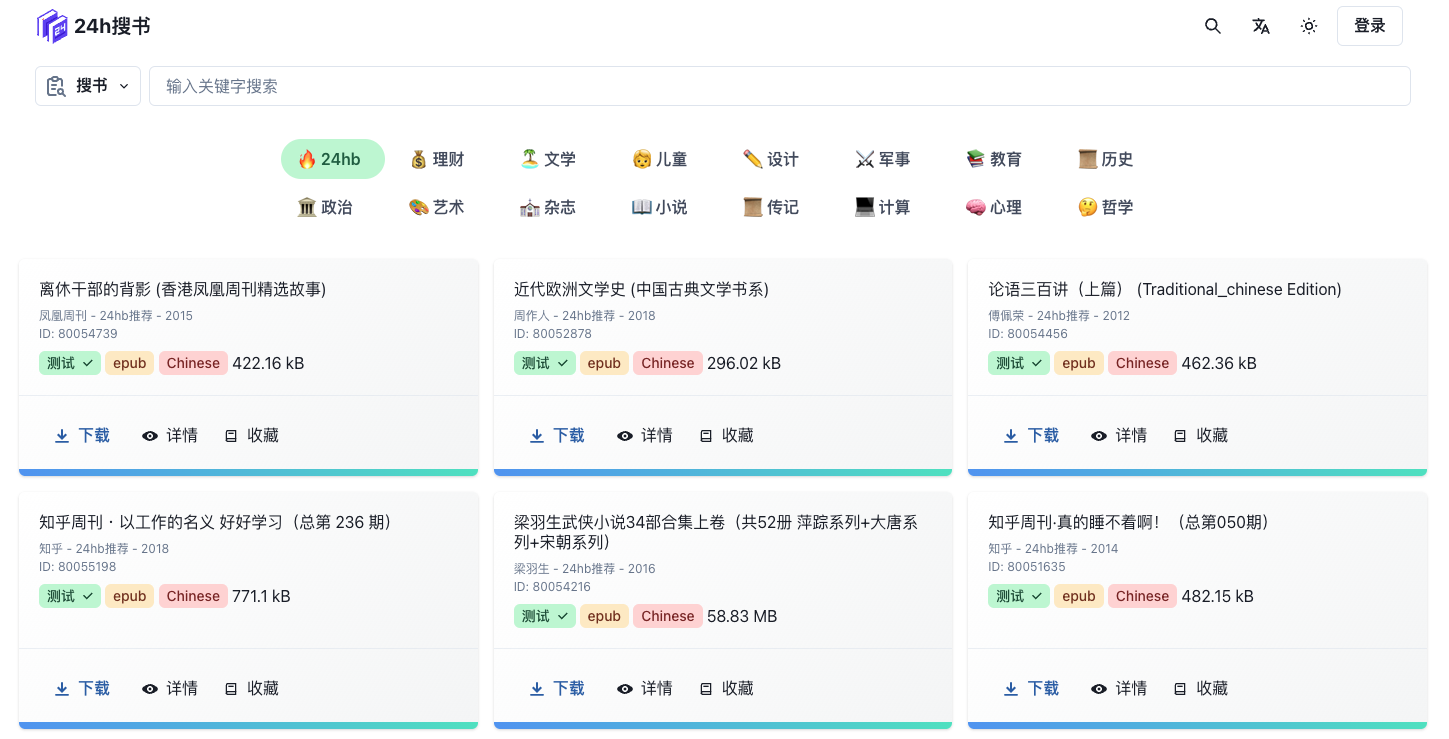Open the 杂志 category
The width and height of the screenshot is (1449, 739).
(x=548, y=207)
